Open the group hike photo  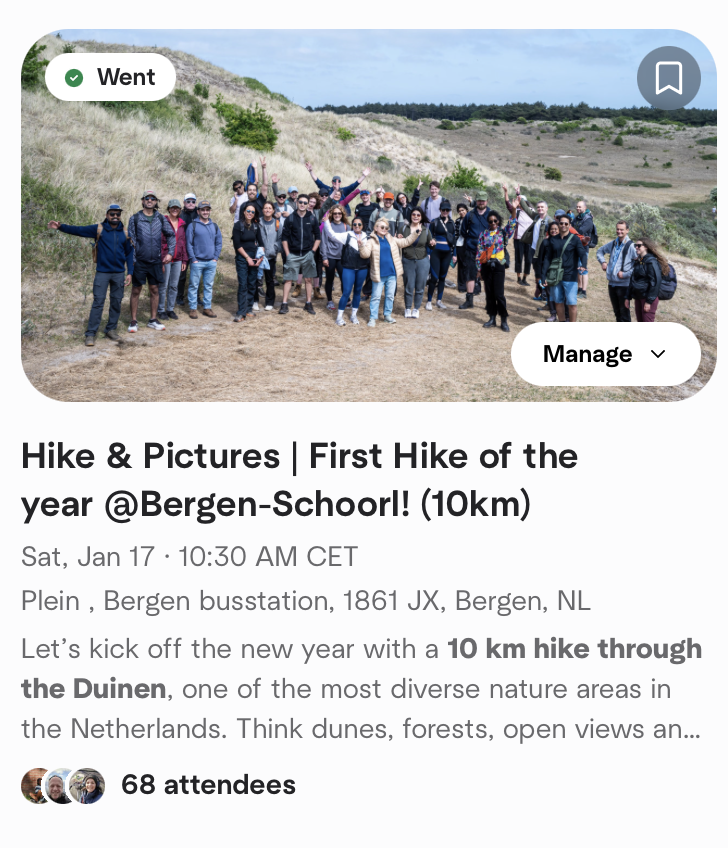tap(369, 215)
